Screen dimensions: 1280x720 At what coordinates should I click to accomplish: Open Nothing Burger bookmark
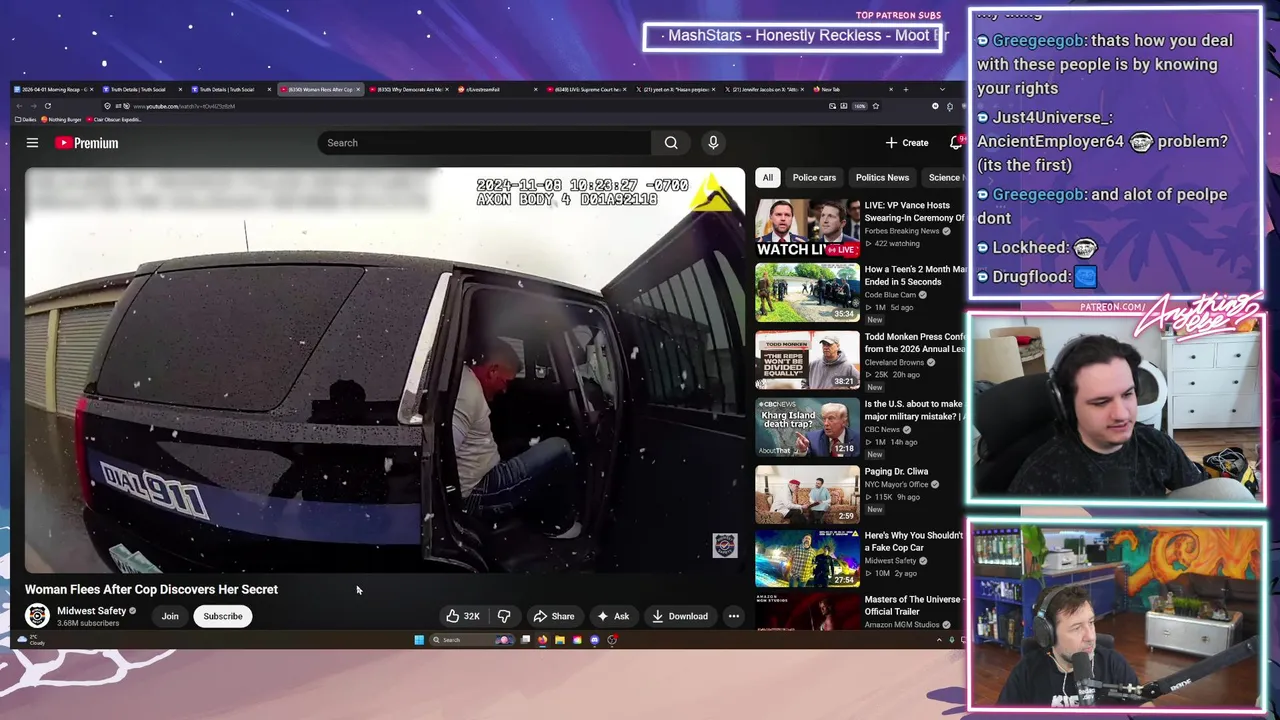(x=61, y=120)
